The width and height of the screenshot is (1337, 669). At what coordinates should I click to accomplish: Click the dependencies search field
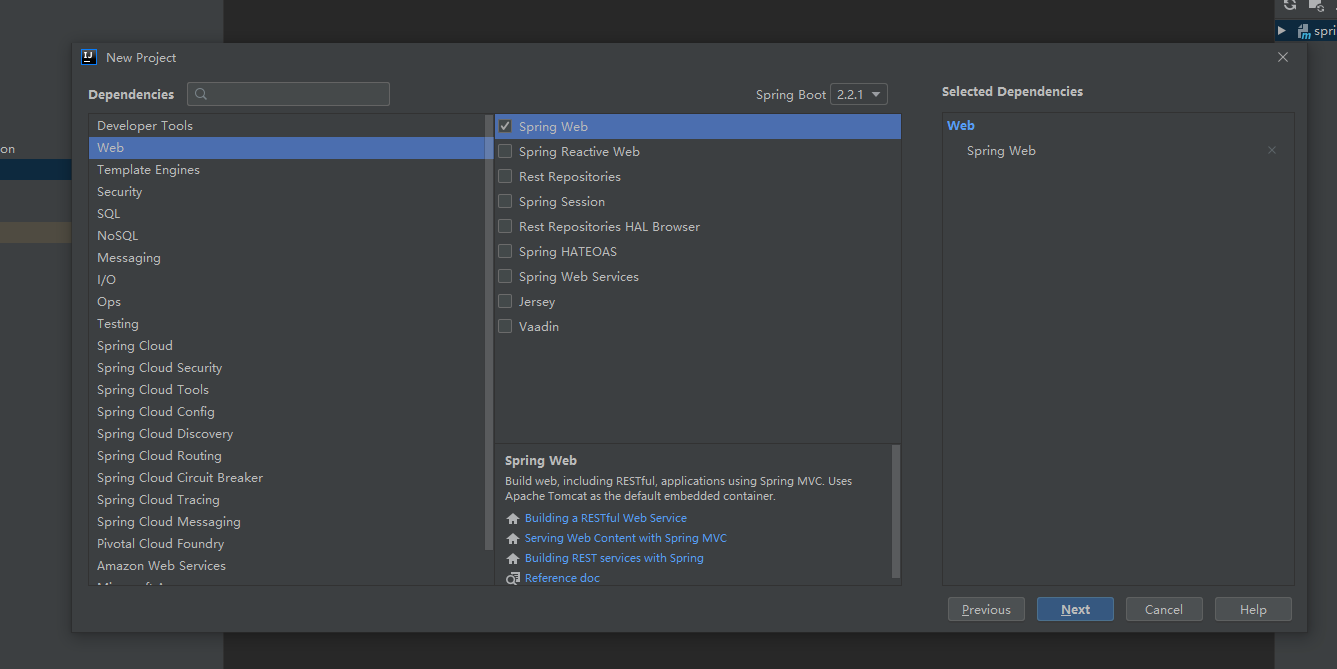[288, 94]
